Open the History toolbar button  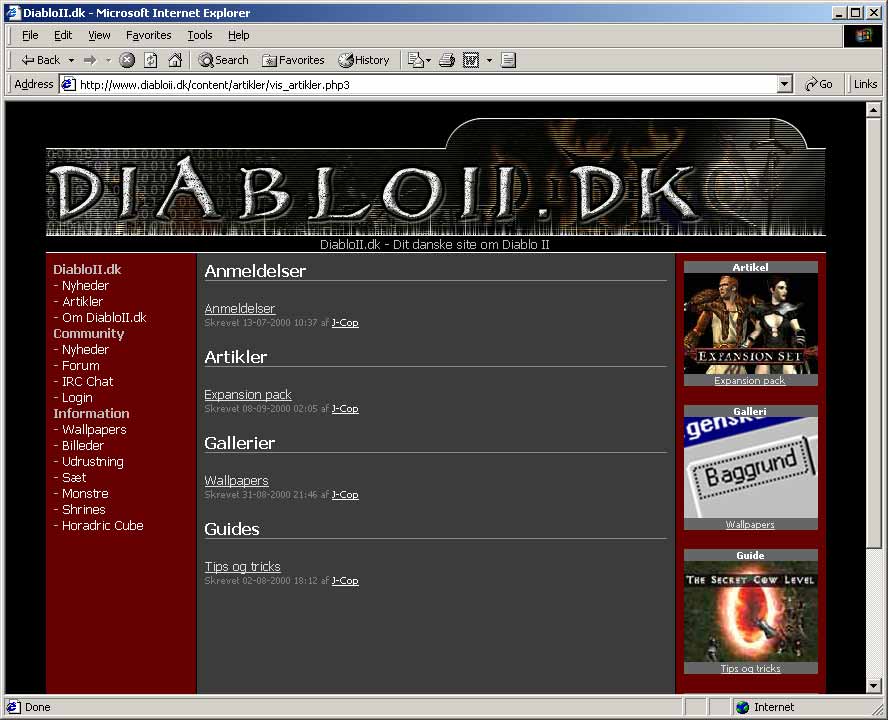click(x=364, y=60)
